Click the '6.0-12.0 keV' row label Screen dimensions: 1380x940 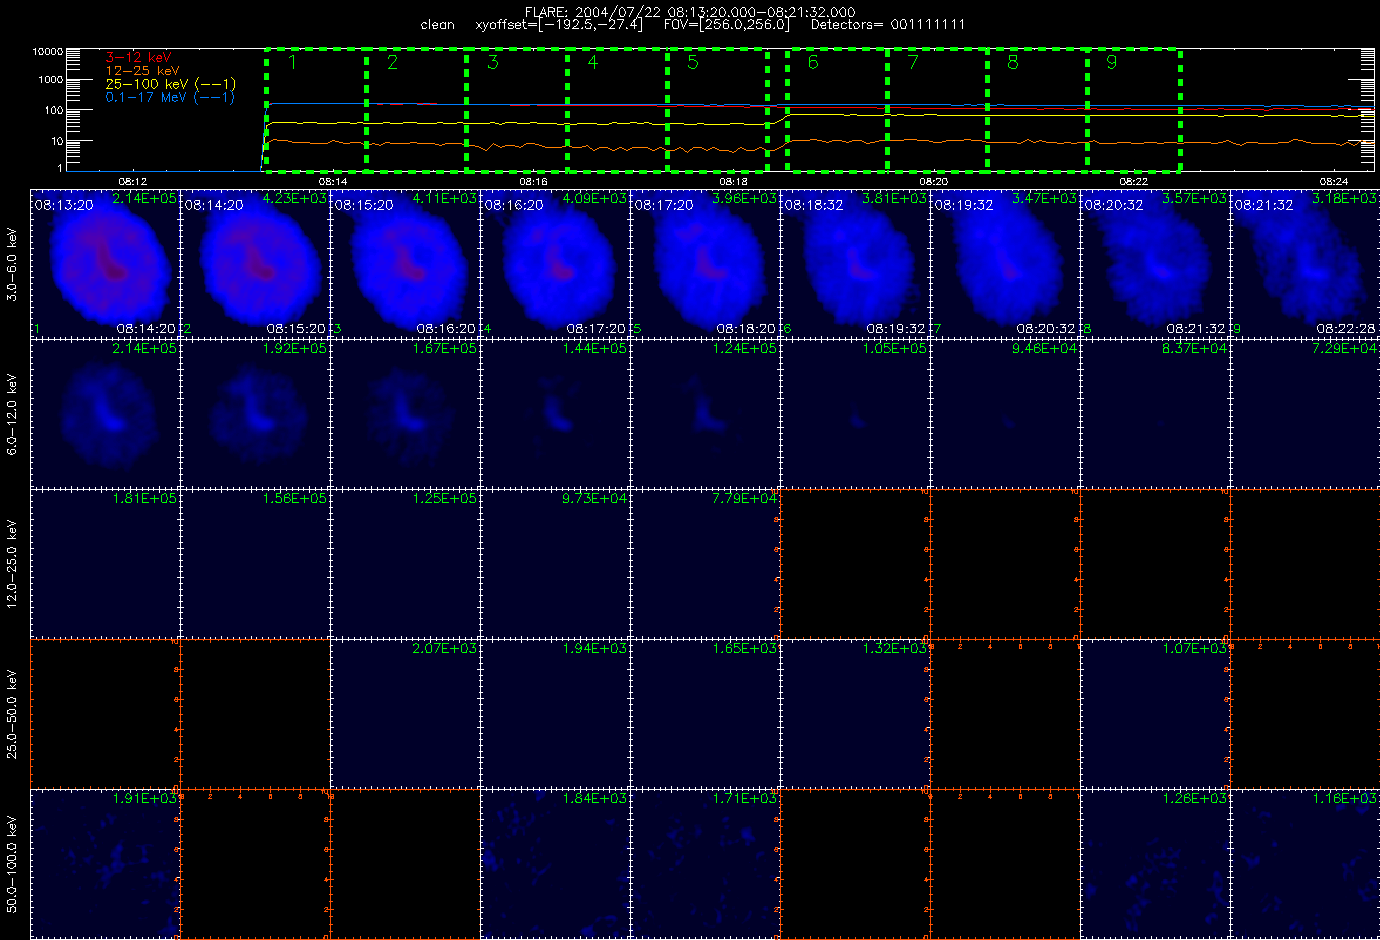(12, 414)
